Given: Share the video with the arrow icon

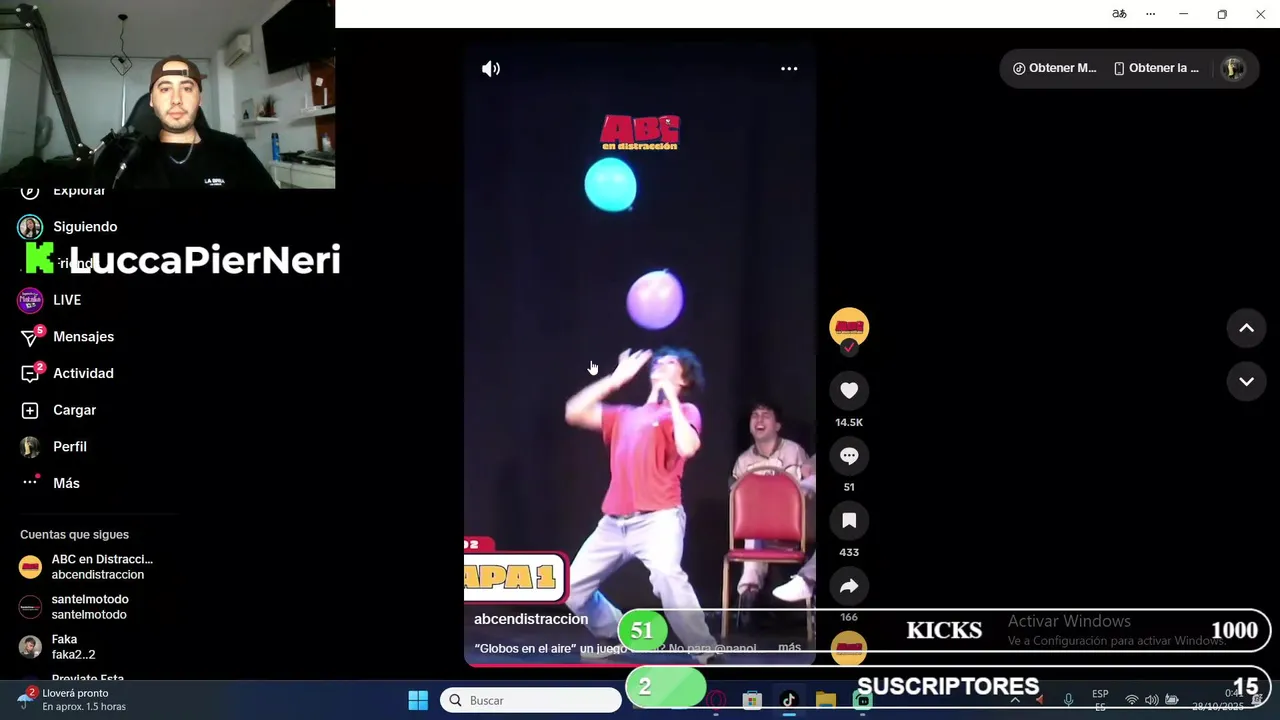Looking at the screenshot, I should pyautogui.click(x=849, y=586).
